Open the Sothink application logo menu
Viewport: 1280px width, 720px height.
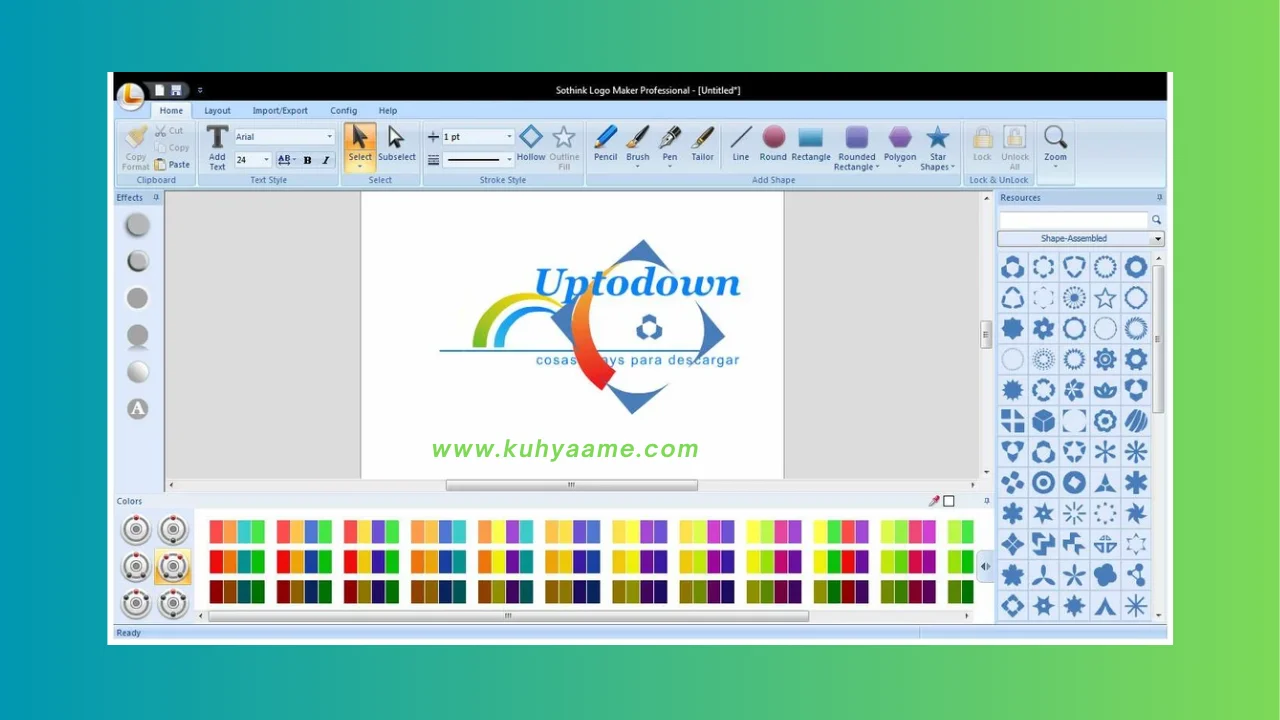(131, 96)
